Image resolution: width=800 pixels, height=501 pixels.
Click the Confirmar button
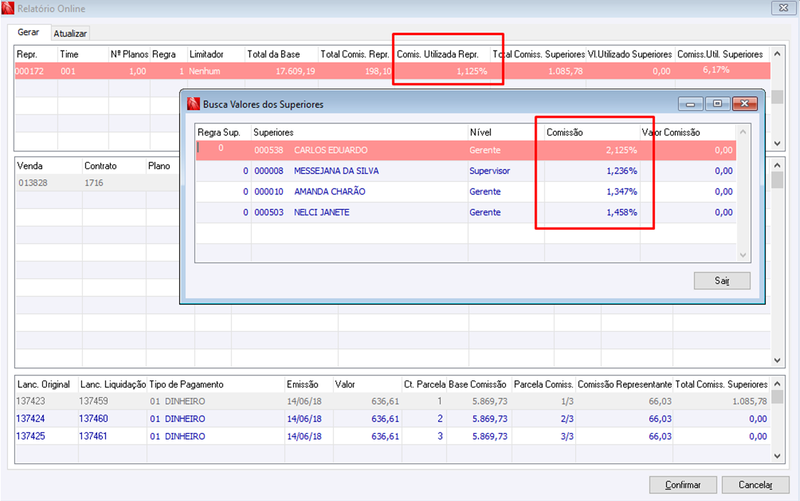coord(683,485)
